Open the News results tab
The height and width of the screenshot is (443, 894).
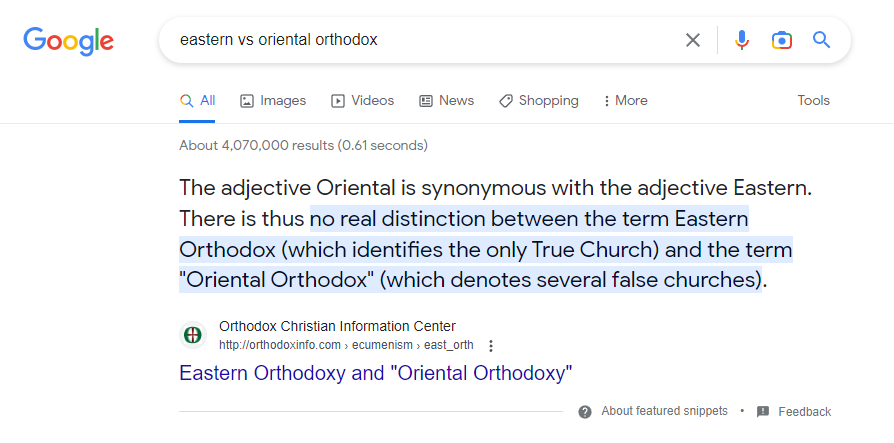click(x=446, y=101)
